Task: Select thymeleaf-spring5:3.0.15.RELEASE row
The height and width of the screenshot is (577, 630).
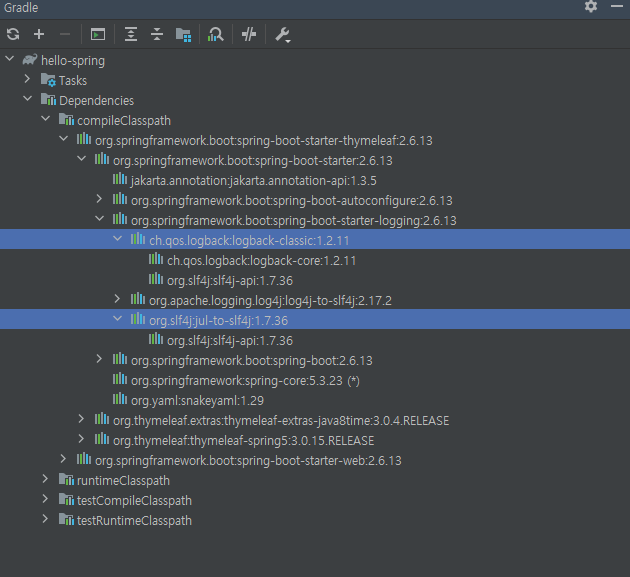Action: 315,441
